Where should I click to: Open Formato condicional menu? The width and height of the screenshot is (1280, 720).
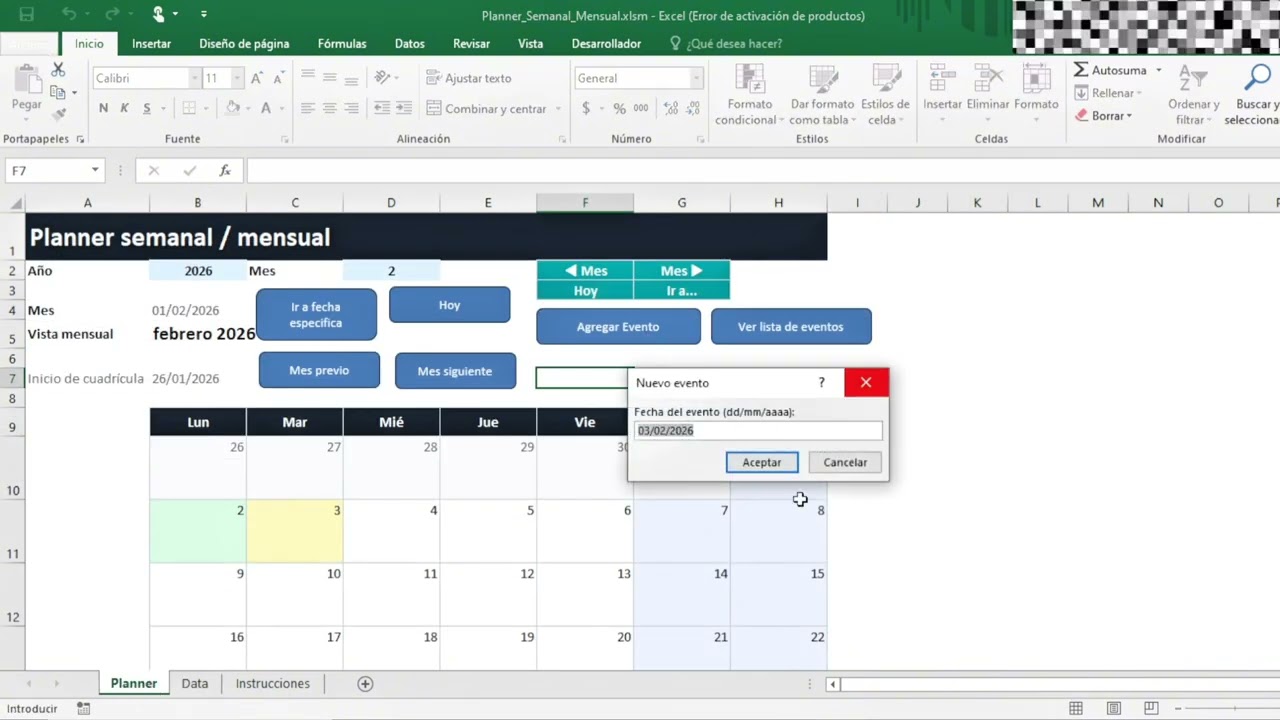(x=750, y=94)
